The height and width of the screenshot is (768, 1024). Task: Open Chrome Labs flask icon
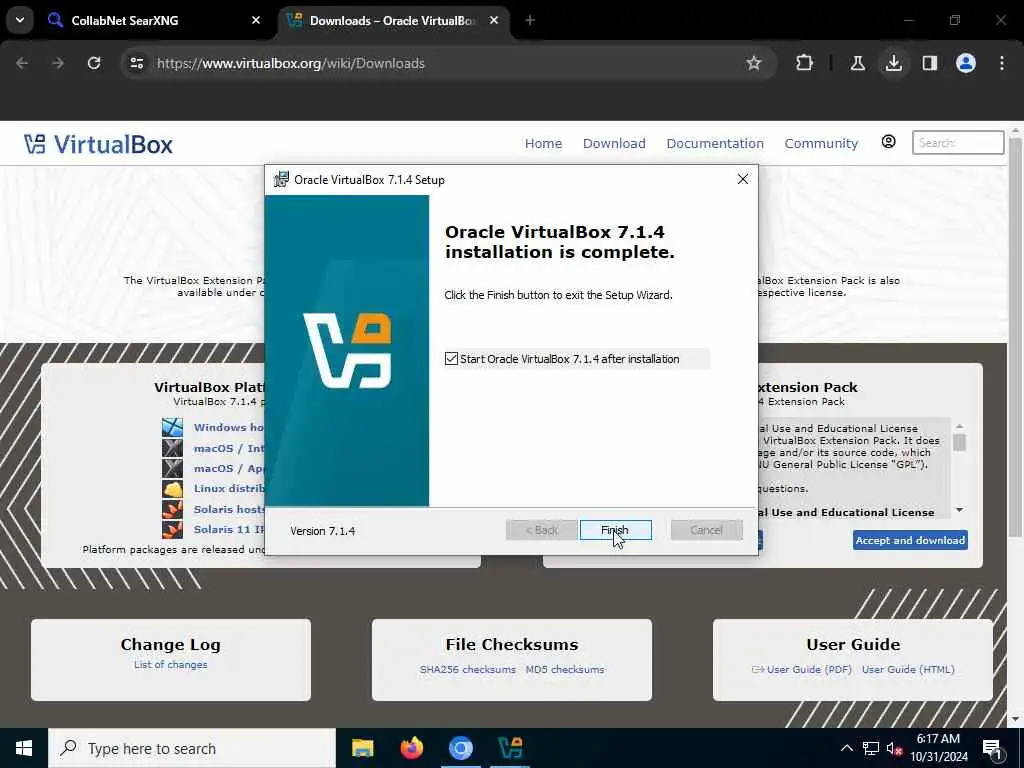click(857, 63)
